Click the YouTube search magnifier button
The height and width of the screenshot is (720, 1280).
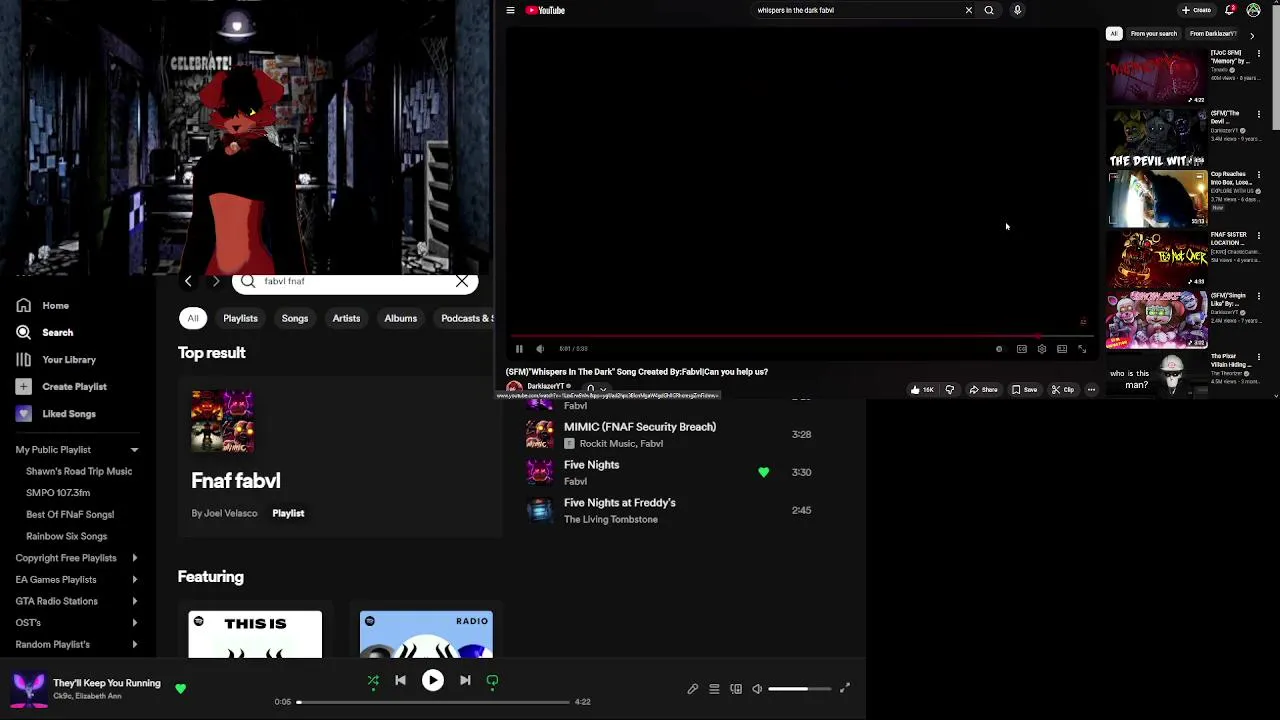[989, 10]
